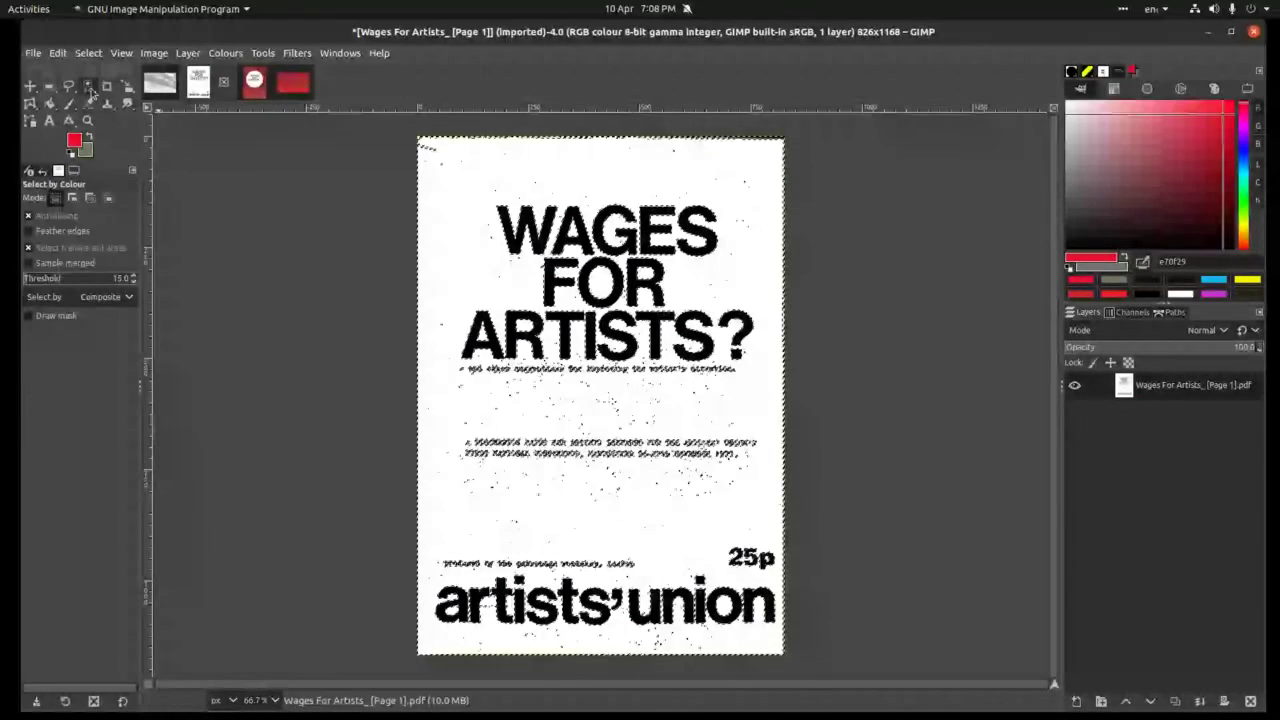This screenshot has width=1280, height=720.
Task: Open the px unit dropdown in status bar
Action: point(224,701)
